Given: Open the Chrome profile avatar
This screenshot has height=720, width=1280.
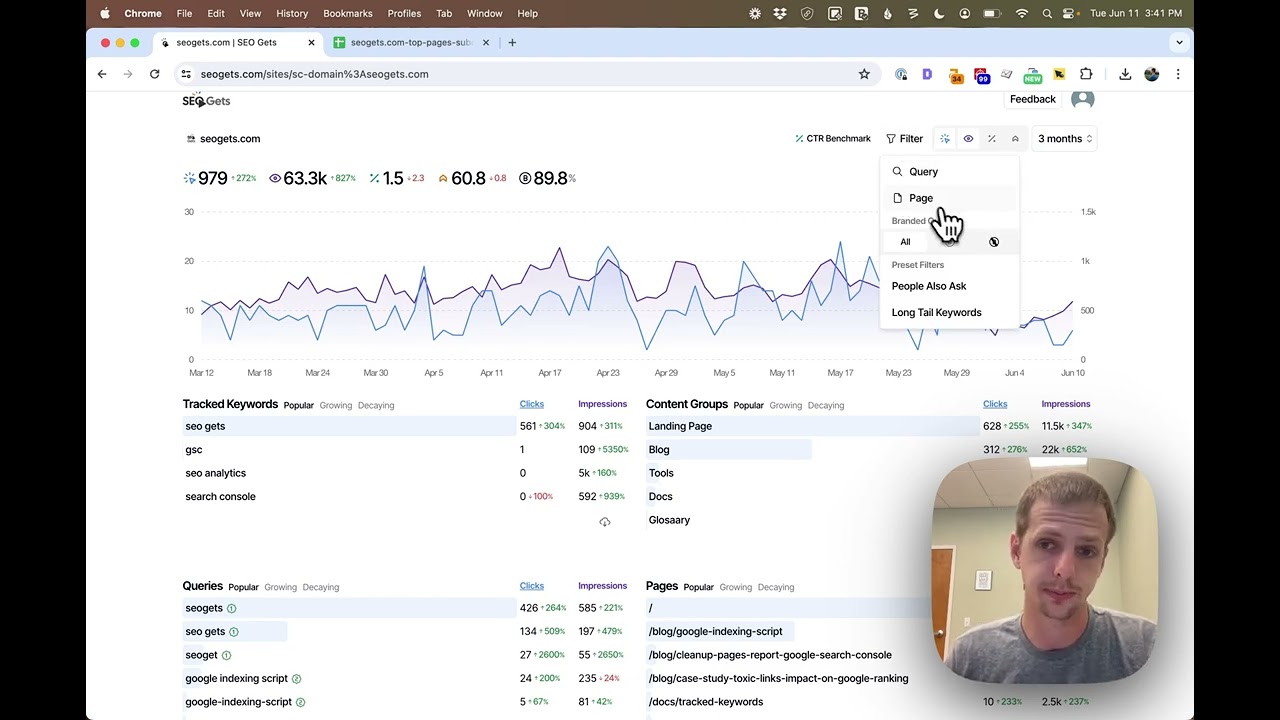Looking at the screenshot, I should (x=1152, y=74).
